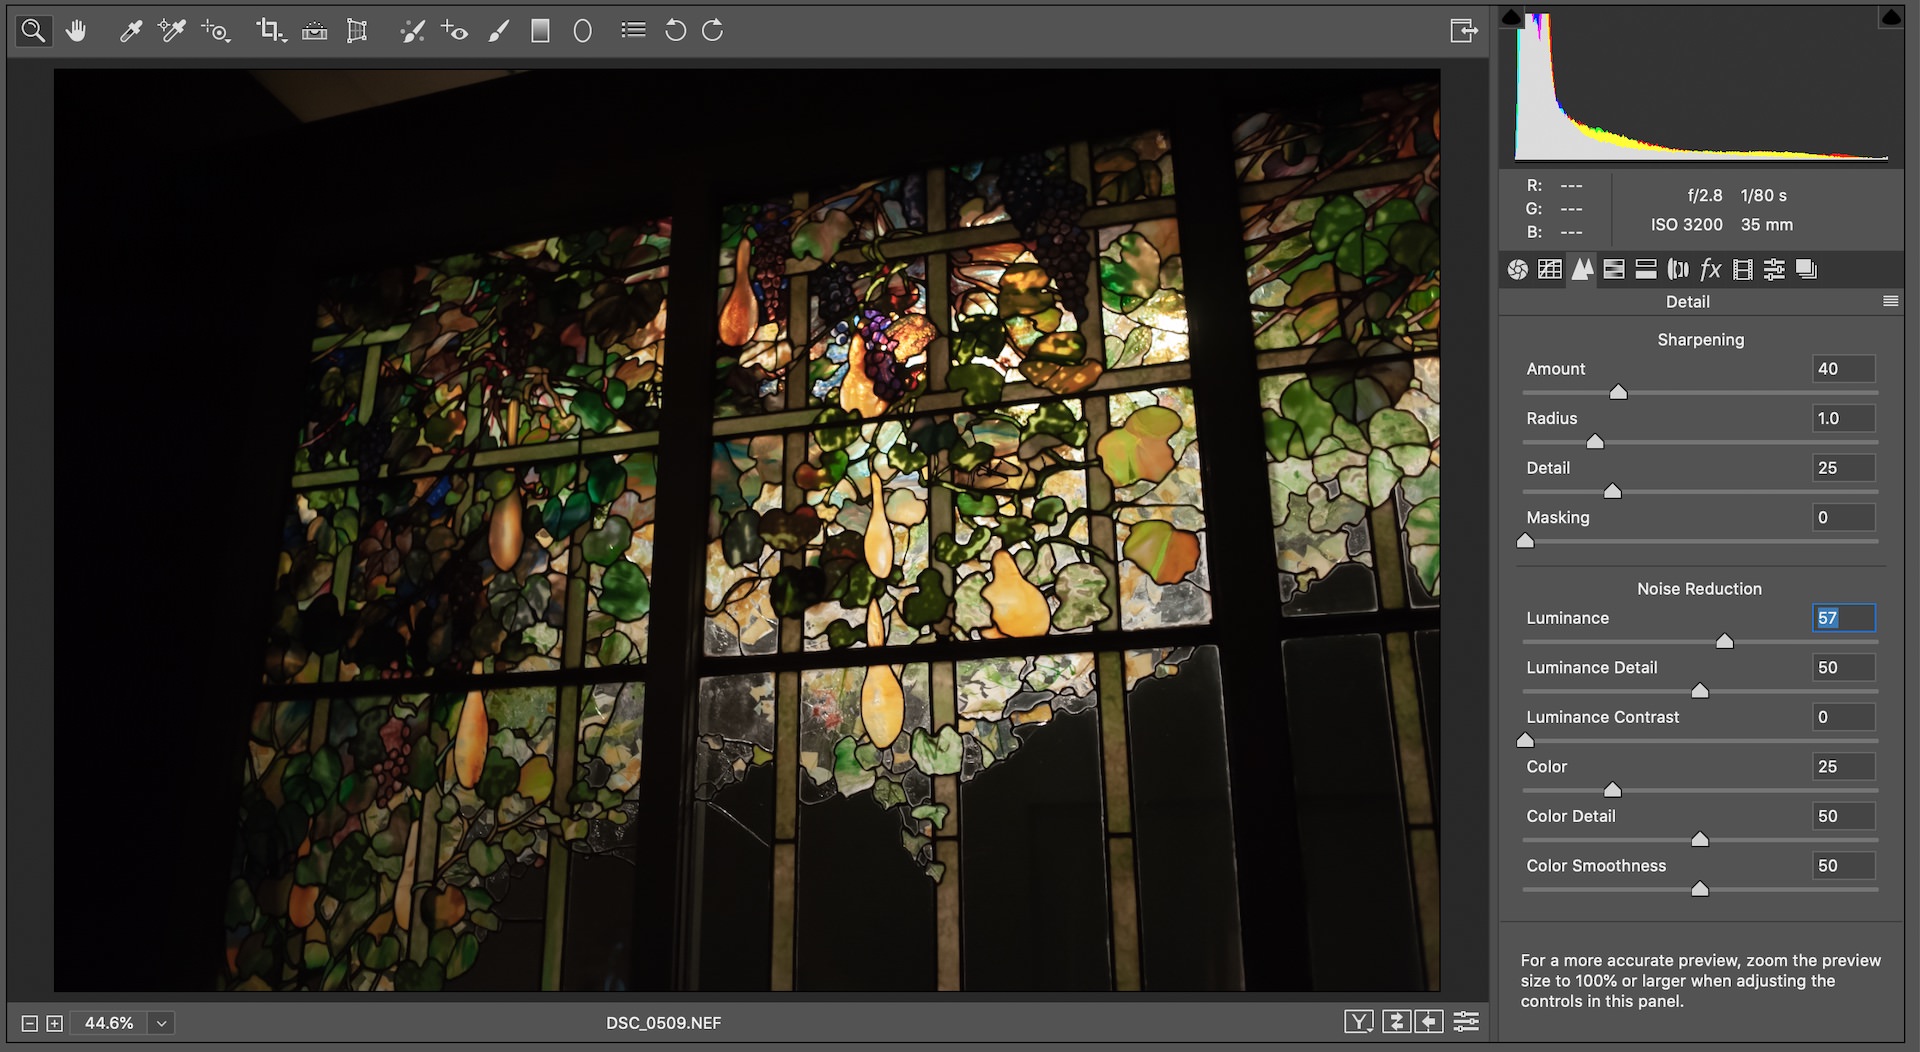Switch to the Detail panel tab

(x=1582, y=269)
